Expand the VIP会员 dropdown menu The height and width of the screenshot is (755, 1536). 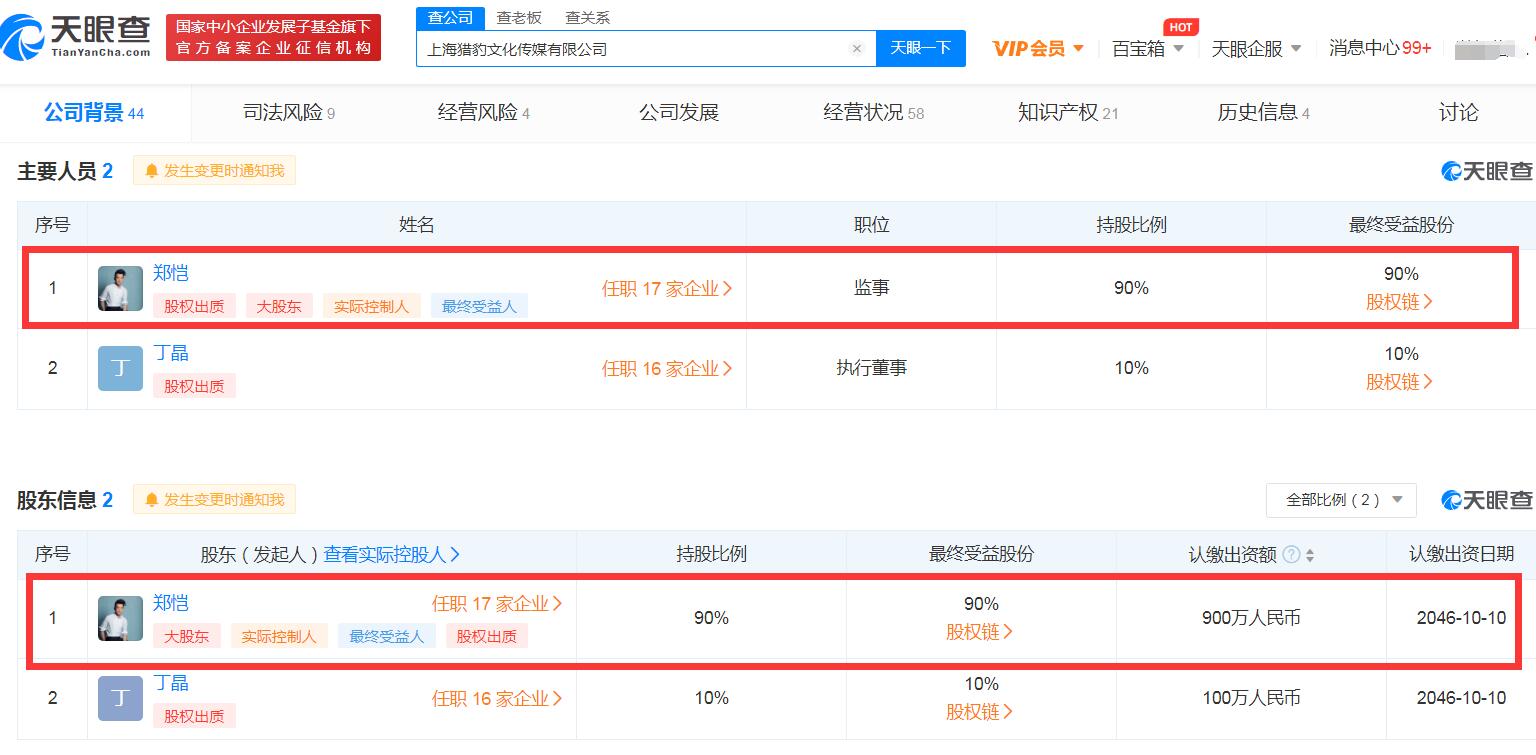(1038, 48)
